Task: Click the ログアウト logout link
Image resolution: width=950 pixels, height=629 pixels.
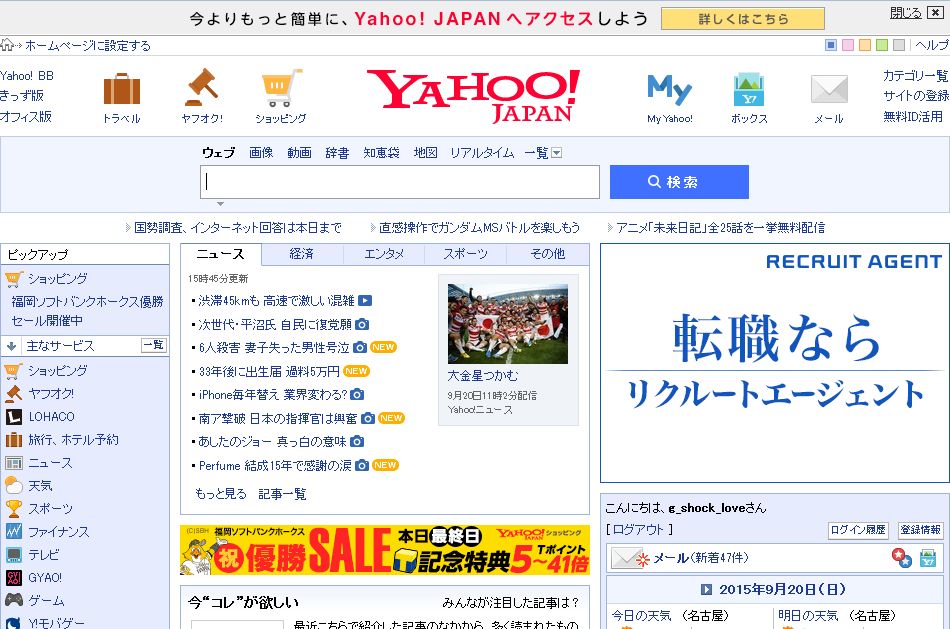Action: 639,530
